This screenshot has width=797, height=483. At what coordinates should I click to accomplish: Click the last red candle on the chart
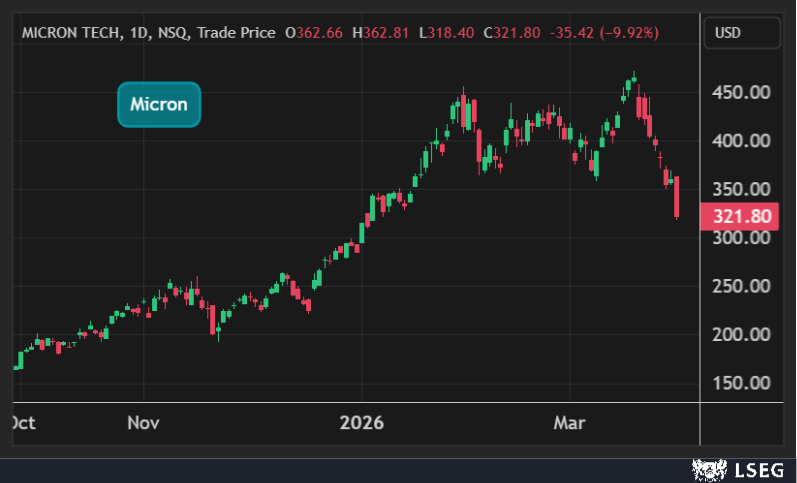(677, 197)
